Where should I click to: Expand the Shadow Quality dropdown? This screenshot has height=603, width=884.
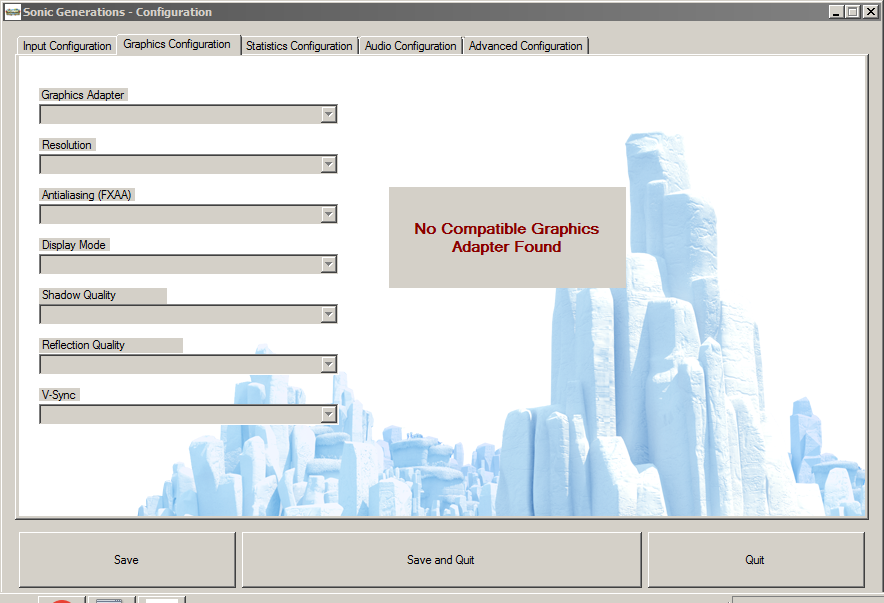[x=188, y=314]
